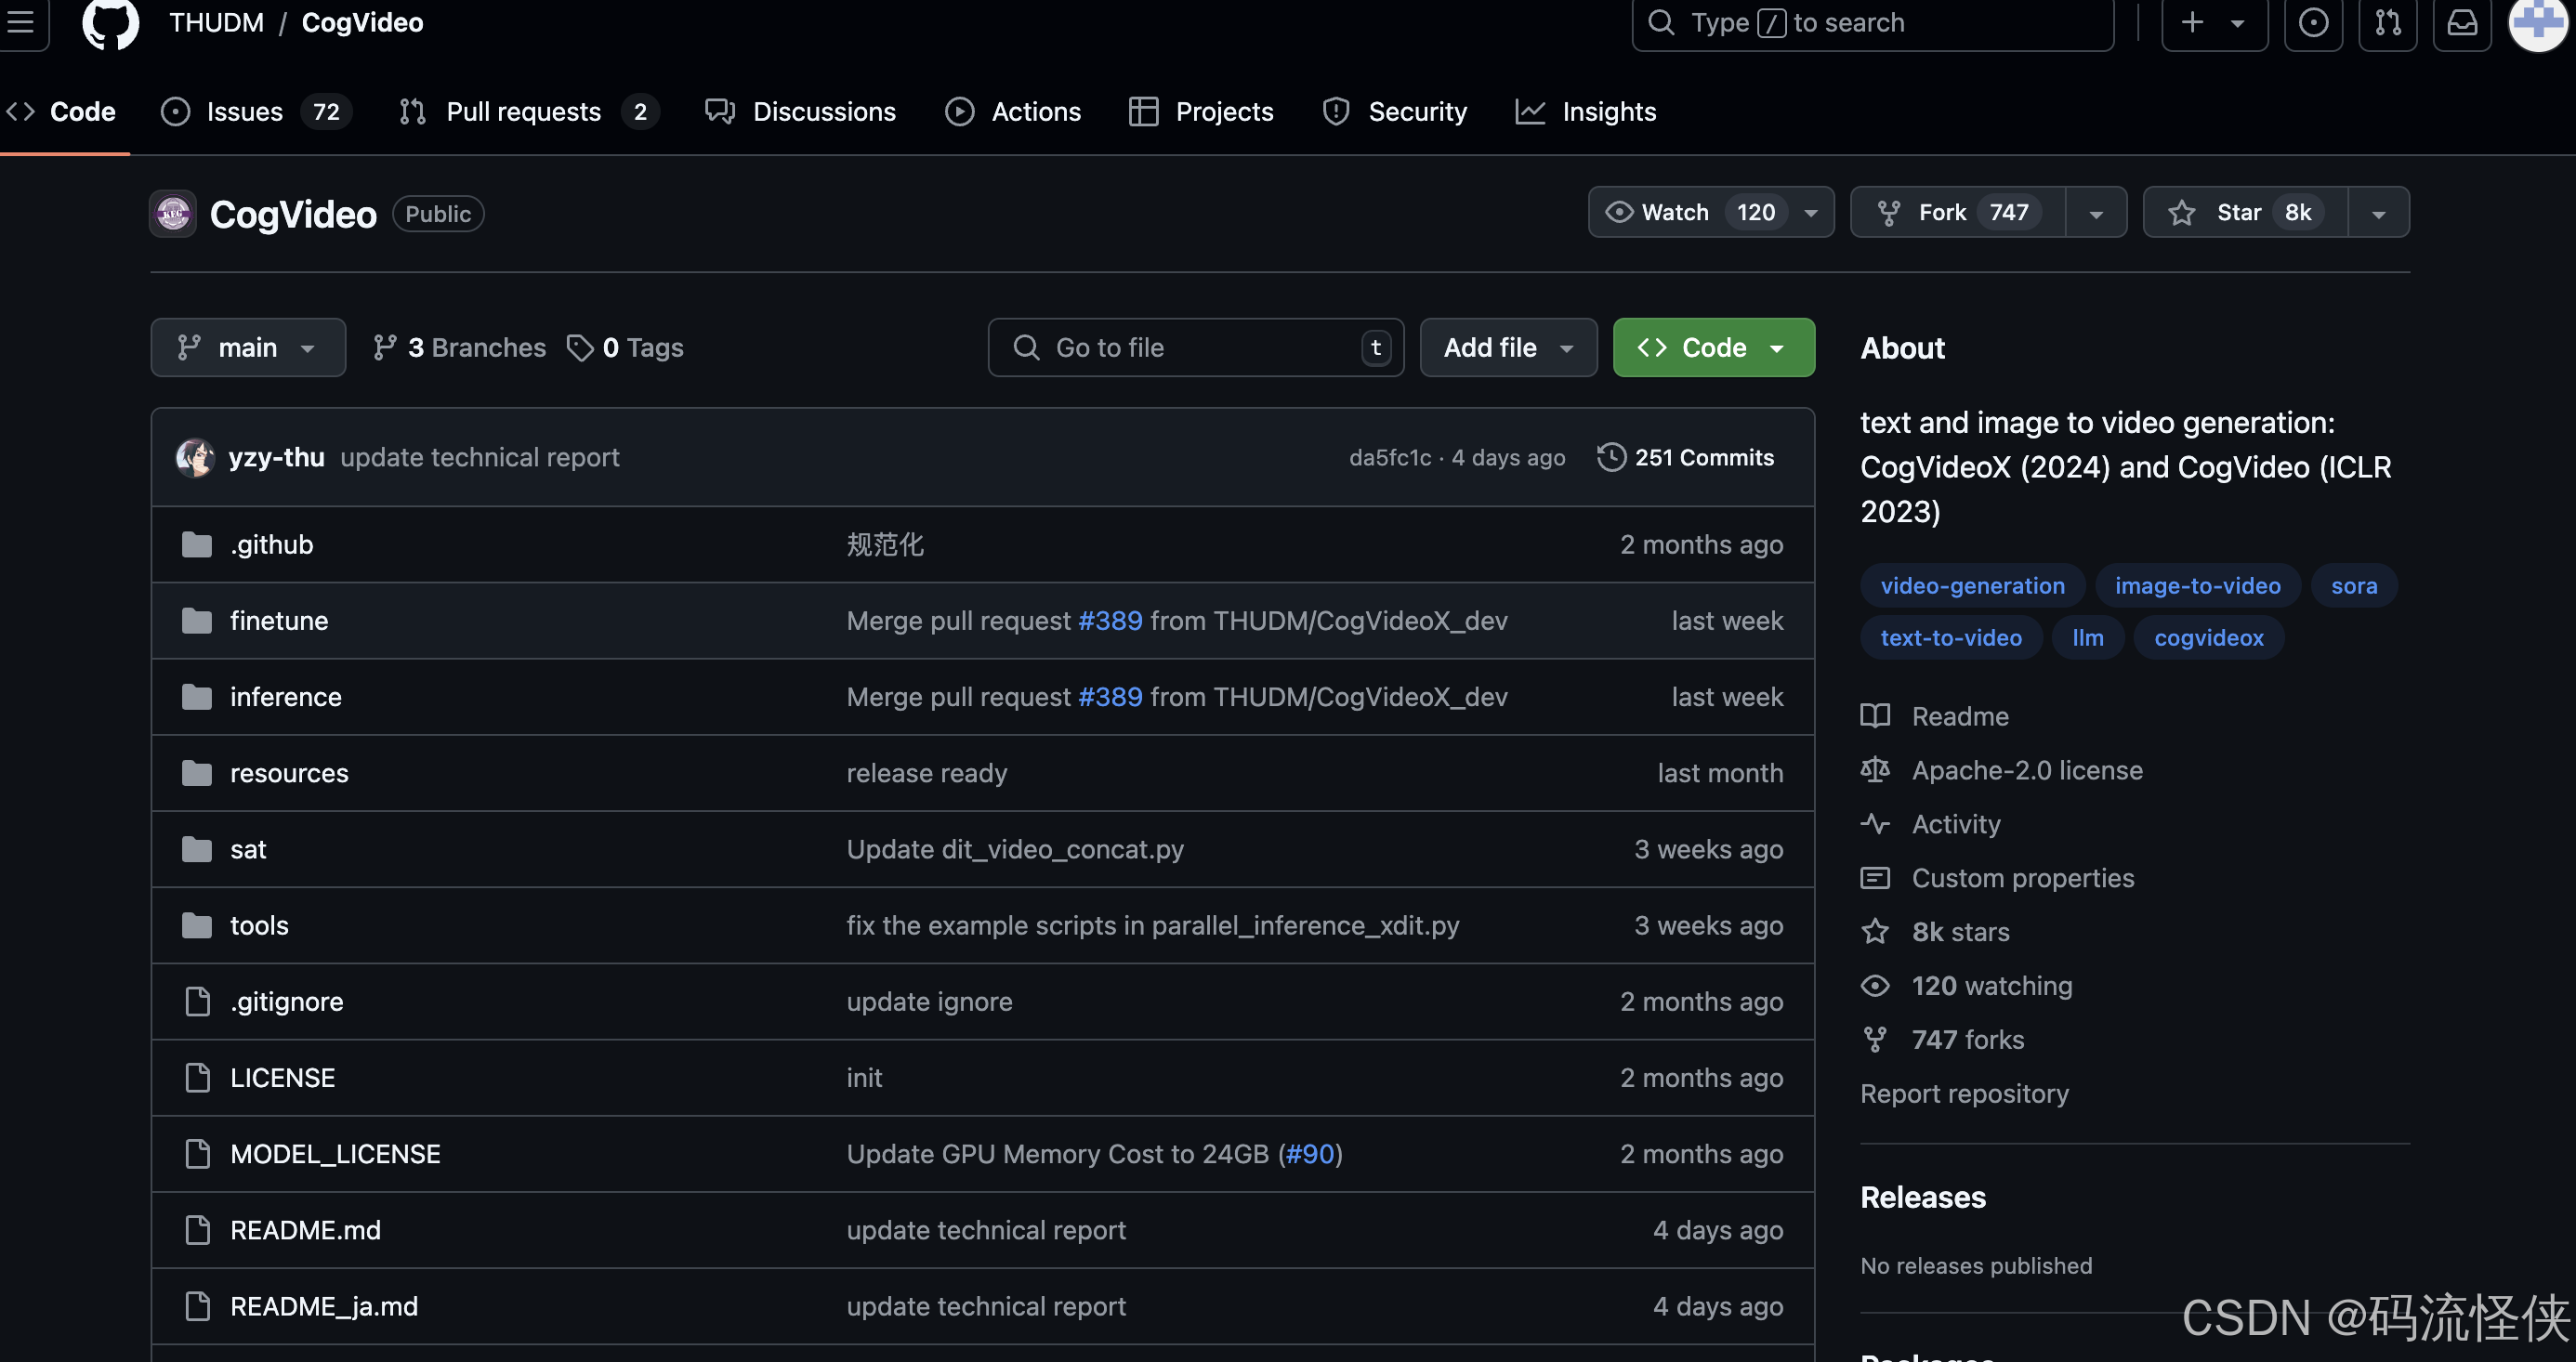
Task: Open the hamburger navigation menu
Action: 20,22
